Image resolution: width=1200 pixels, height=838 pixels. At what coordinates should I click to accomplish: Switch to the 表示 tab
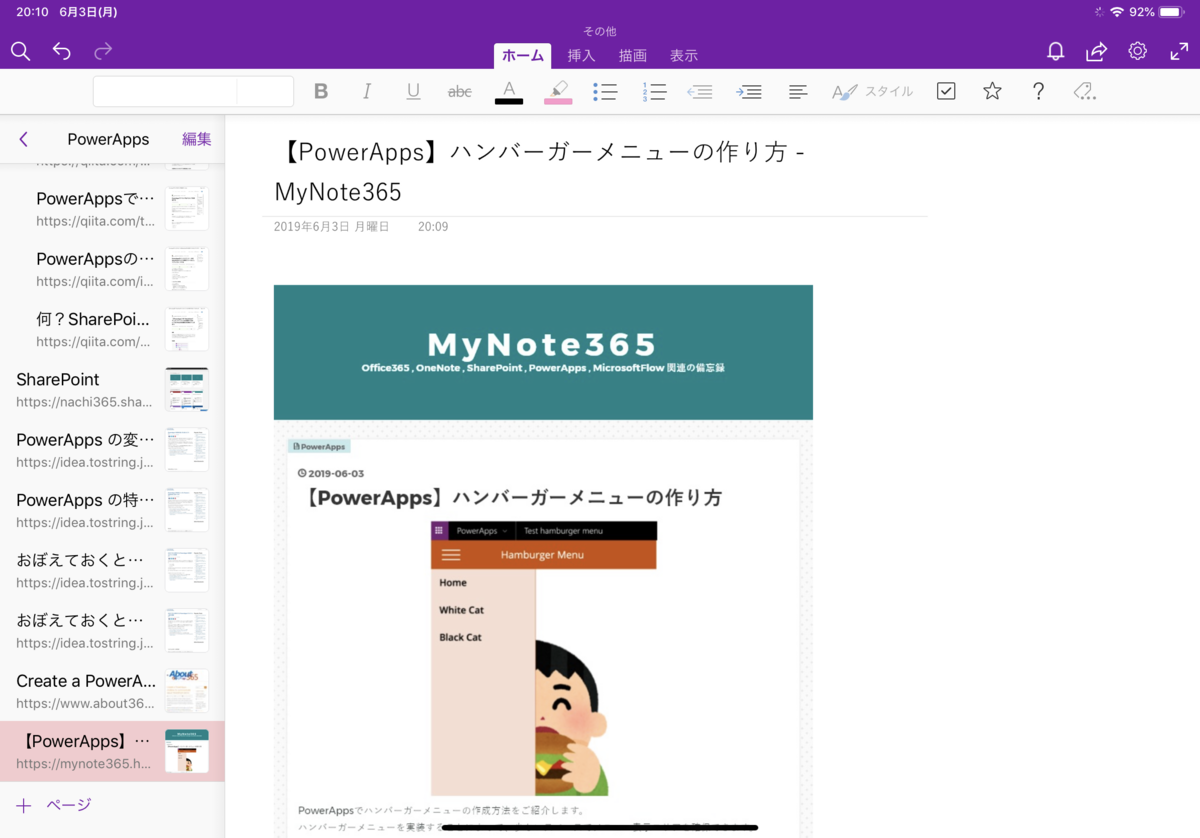(684, 56)
